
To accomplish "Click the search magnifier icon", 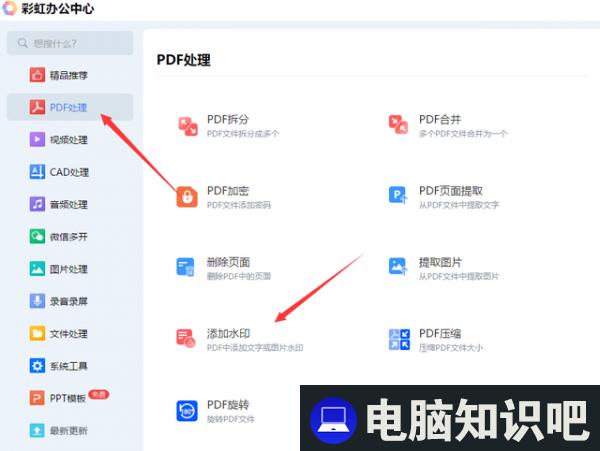I will click(23, 43).
